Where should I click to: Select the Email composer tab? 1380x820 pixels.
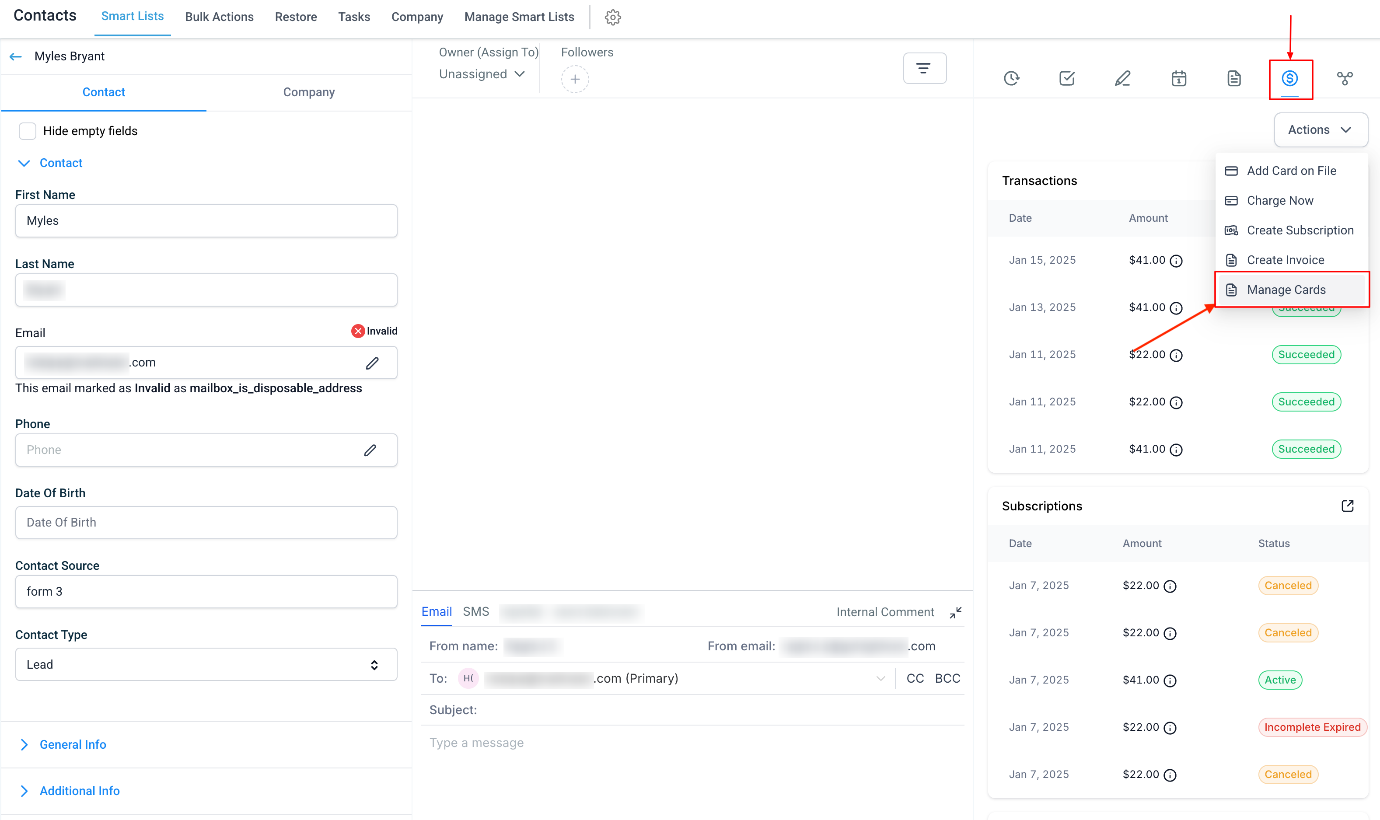point(436,612)
